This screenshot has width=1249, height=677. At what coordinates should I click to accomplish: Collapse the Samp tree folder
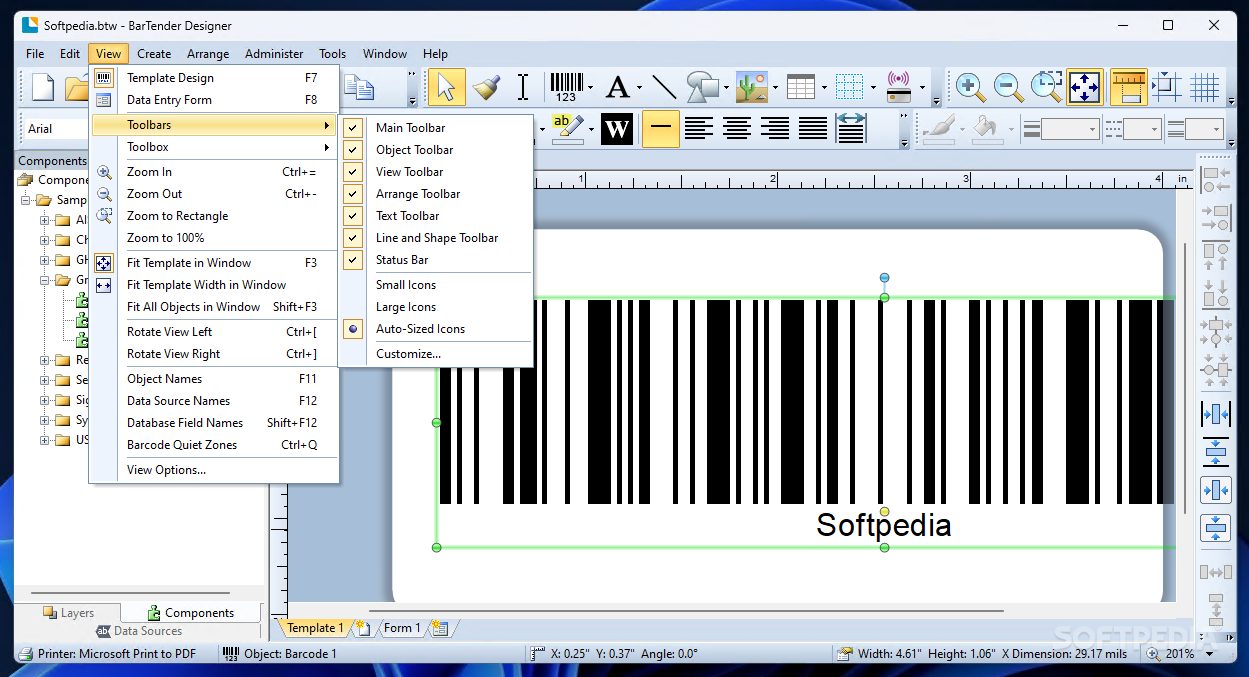tap(25, 200)
